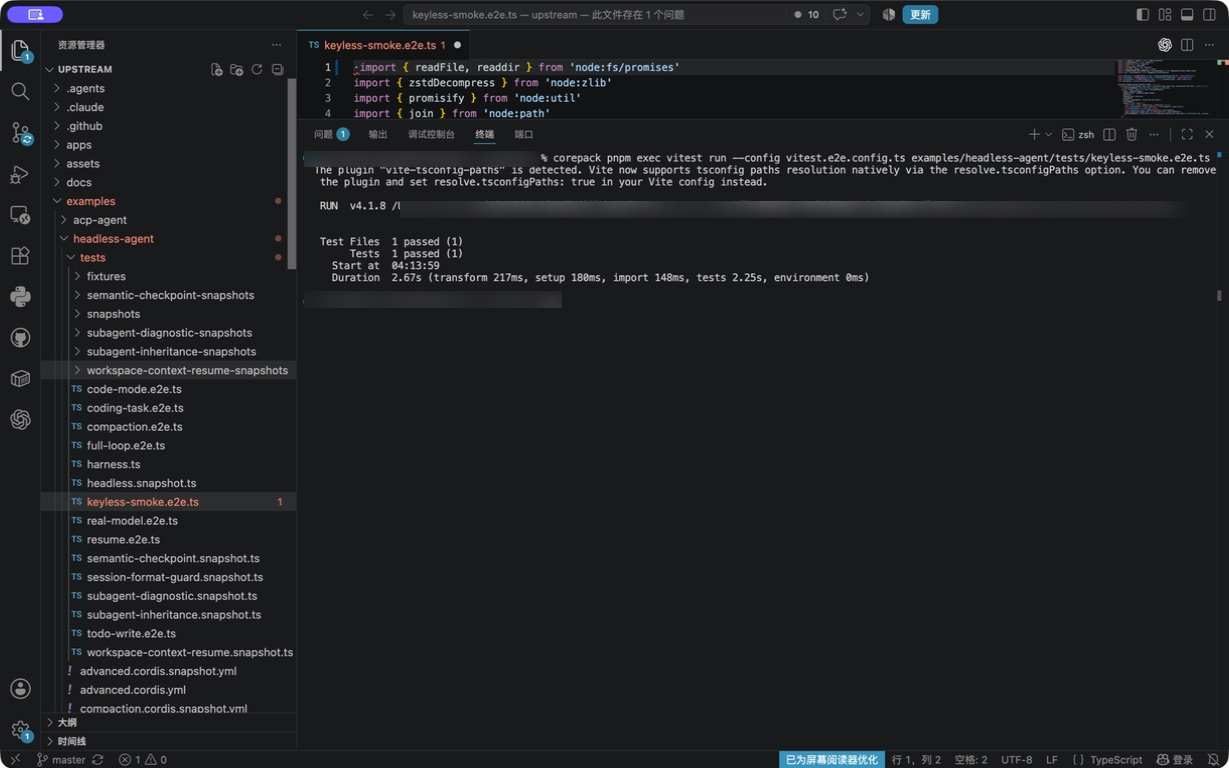1229x768 pixels.
Task: Click errors and warnings count in status bar
Action: coord(143,760)
